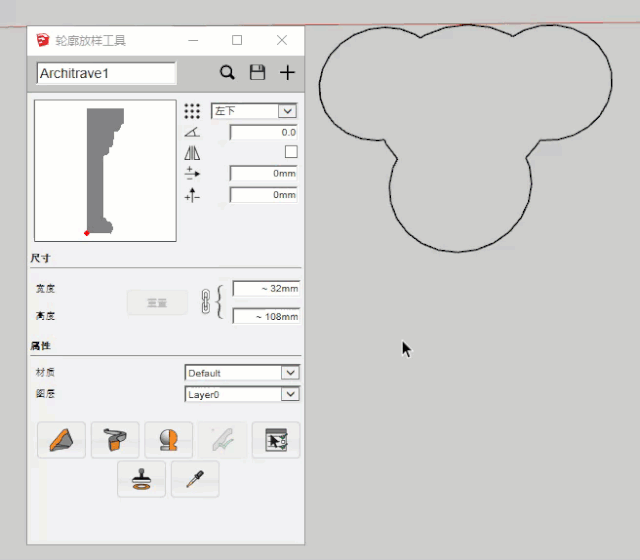Click the plus icon to add profile
This screenshot has height=560, width=640.
pyautogui.click(x=287, y=72)
